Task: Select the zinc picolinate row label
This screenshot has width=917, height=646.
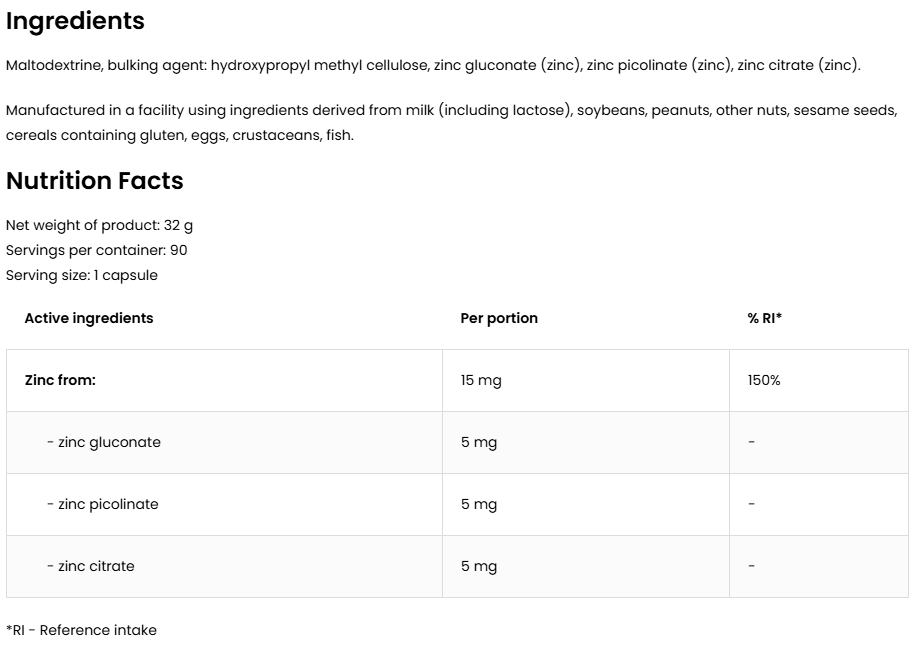Action: 103,504
